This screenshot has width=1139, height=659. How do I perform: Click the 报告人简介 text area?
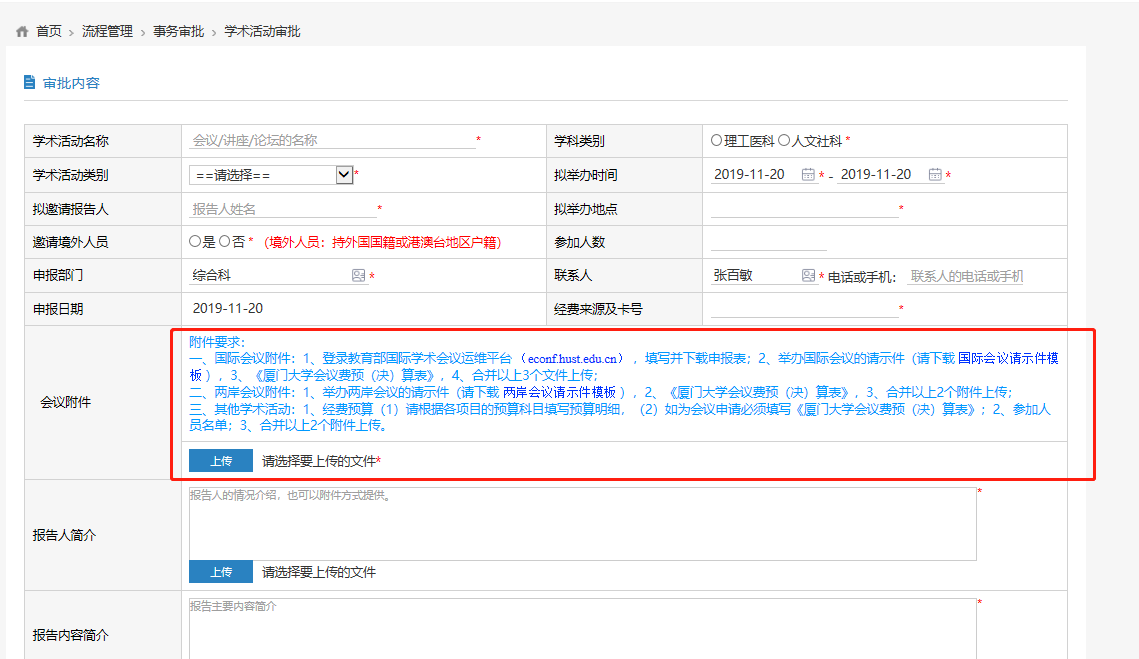582,524
